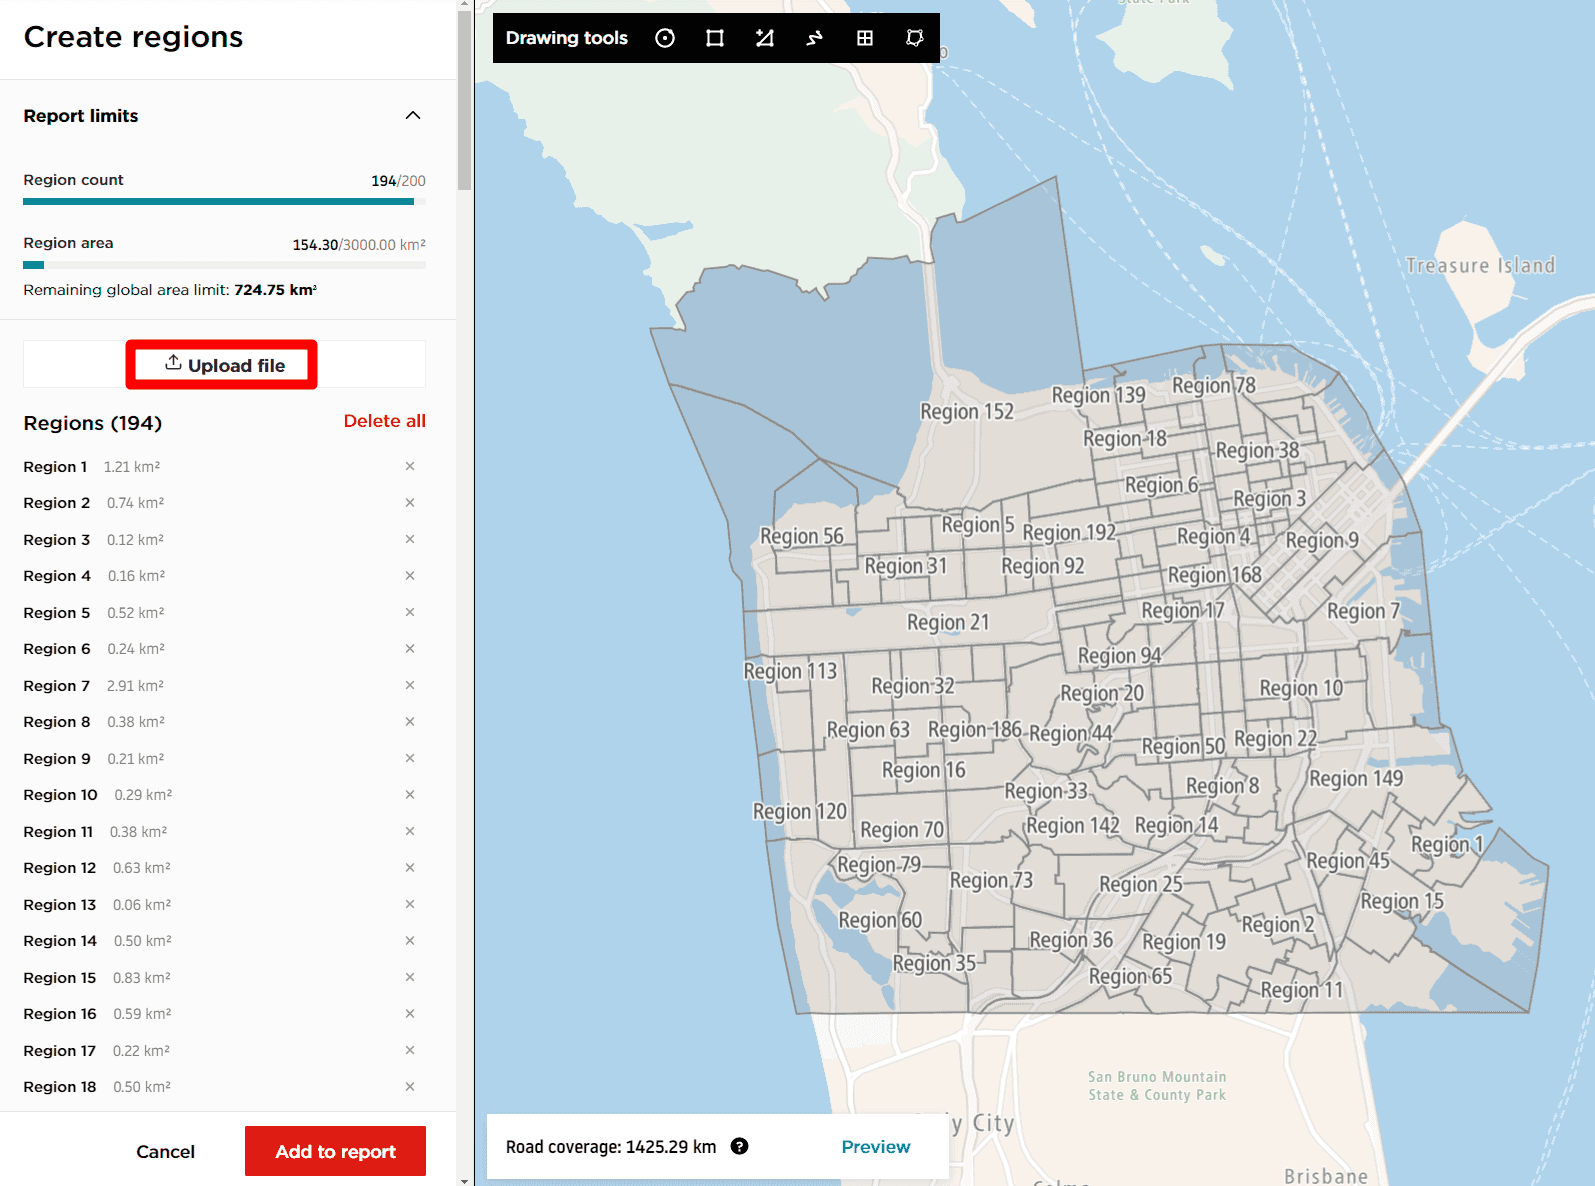Click the Delete all link

[384, 421]
